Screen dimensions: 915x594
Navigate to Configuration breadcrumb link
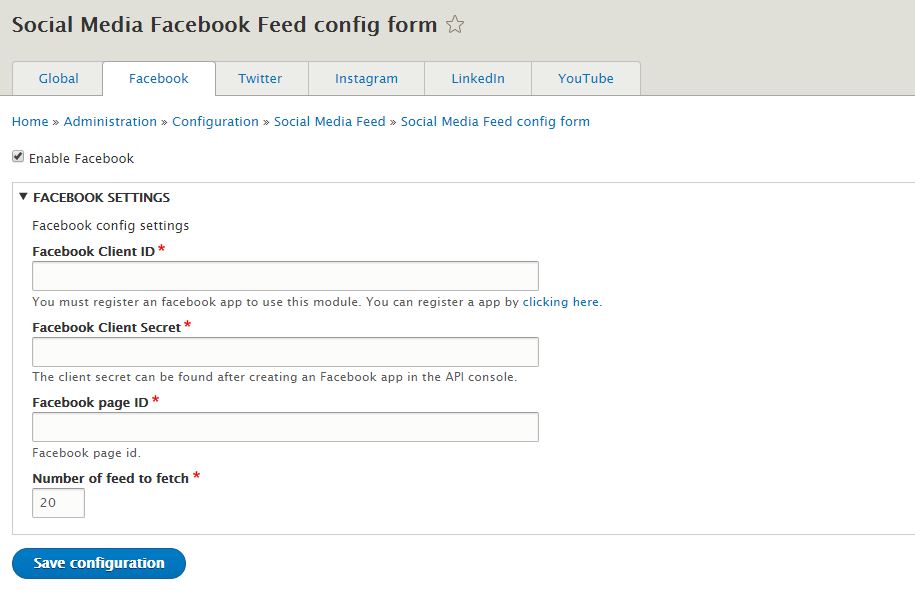tap(215, 121)
